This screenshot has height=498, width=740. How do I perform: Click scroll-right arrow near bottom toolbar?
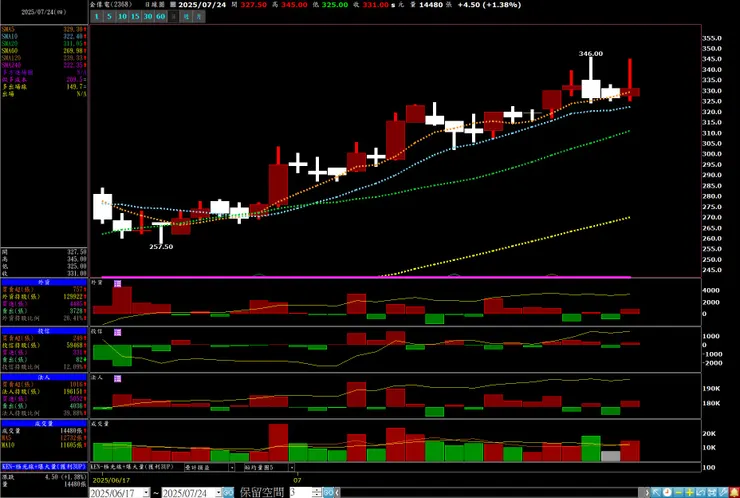(647, 493)
